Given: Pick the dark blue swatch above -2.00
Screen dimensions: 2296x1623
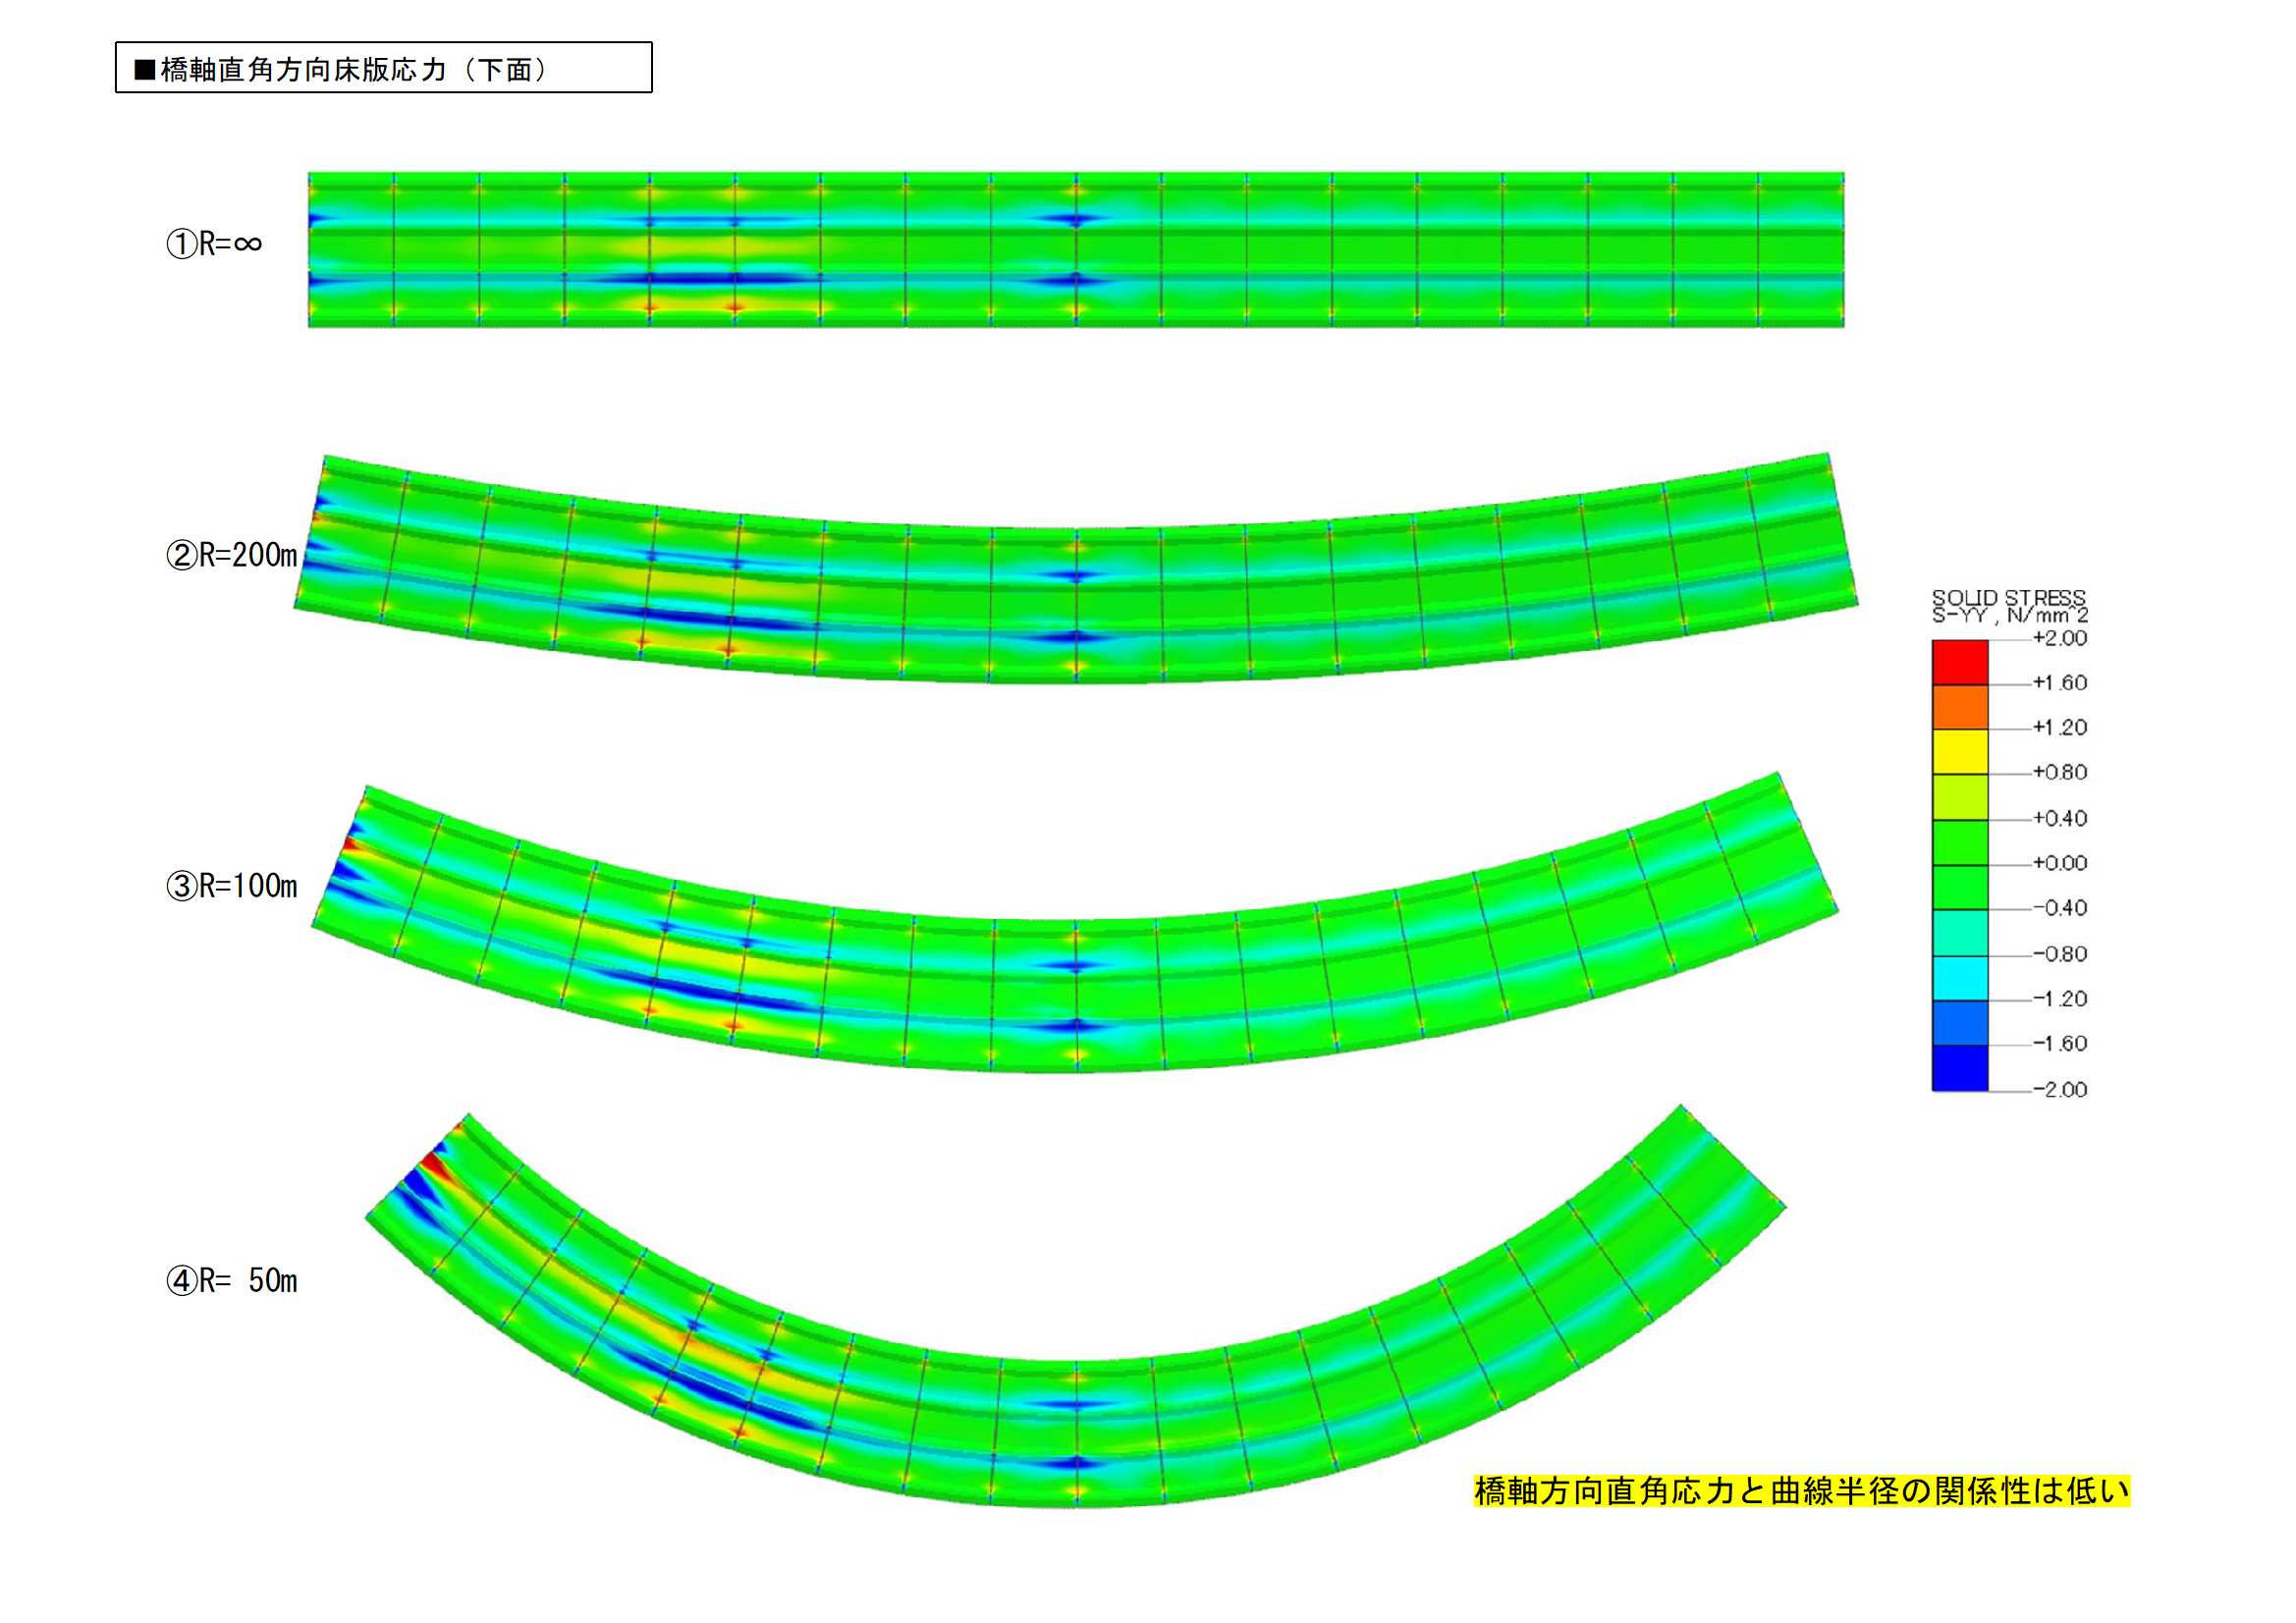Looking at the screenshot, I should [1959, 1067].
